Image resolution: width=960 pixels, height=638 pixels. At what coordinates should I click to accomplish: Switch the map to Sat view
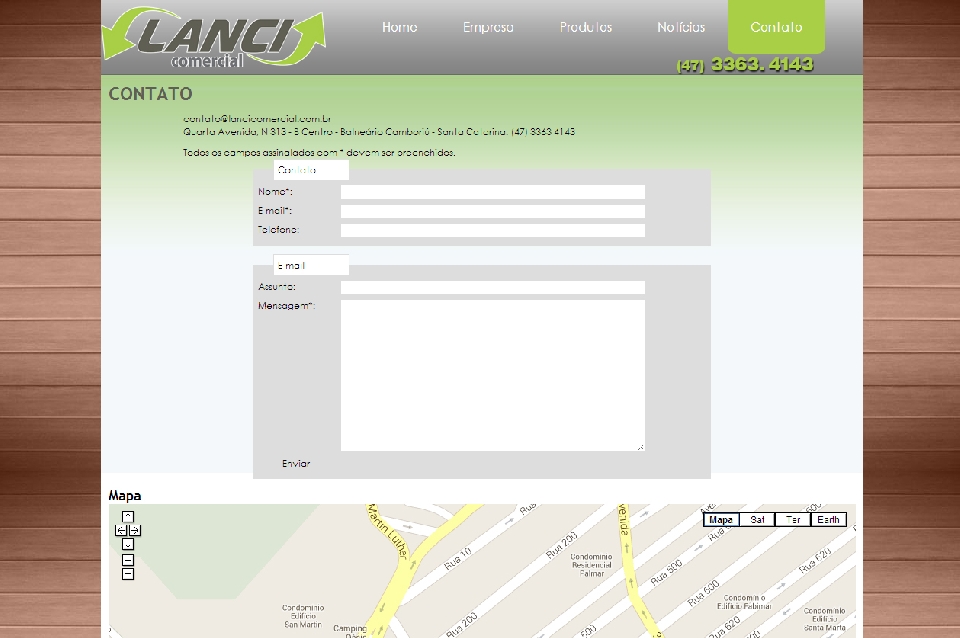(757, 520)
